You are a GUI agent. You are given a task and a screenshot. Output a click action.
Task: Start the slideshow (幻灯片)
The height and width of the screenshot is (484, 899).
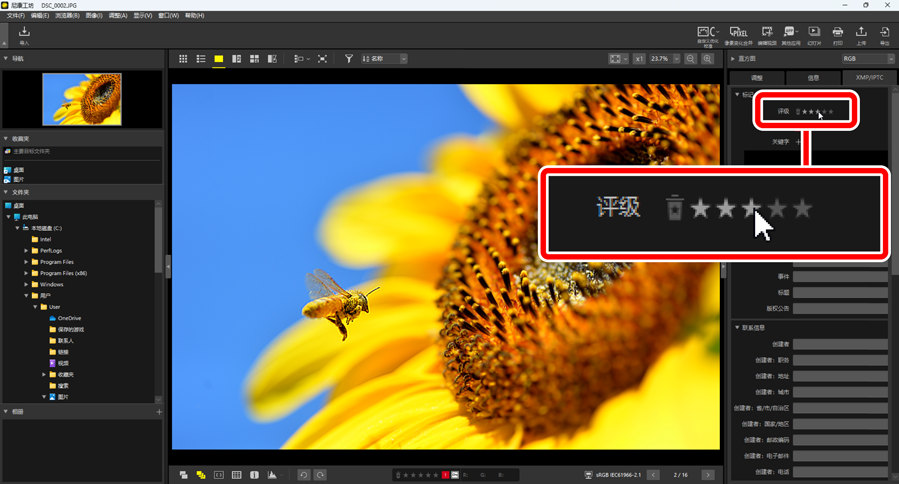point(814,35)
